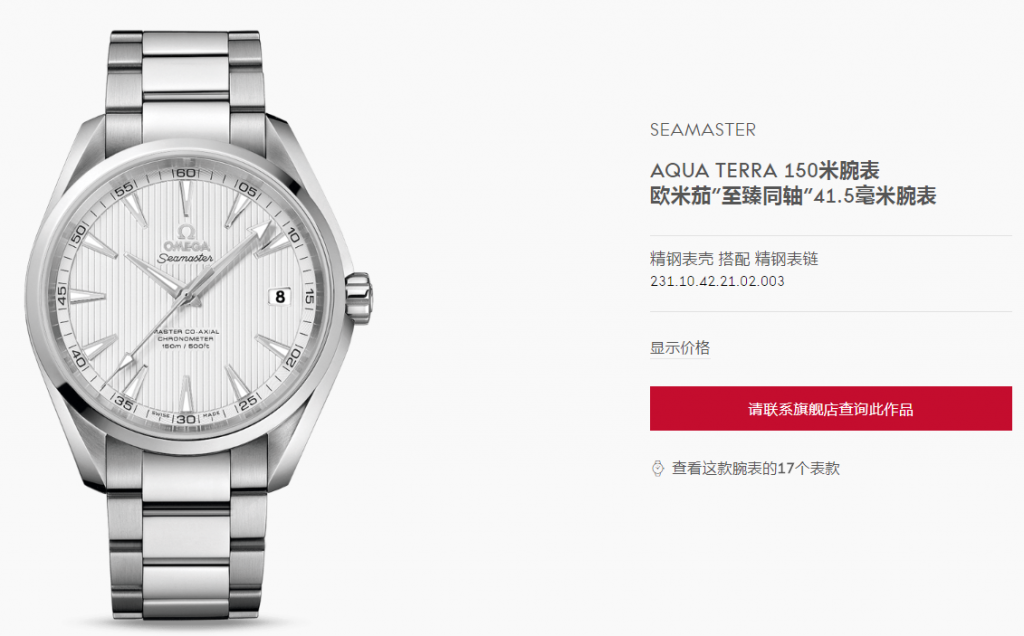Image resolution: width=1024 pixels, height=636 pixels.
Task: Click the center of the watch hands
Action: 187,297
